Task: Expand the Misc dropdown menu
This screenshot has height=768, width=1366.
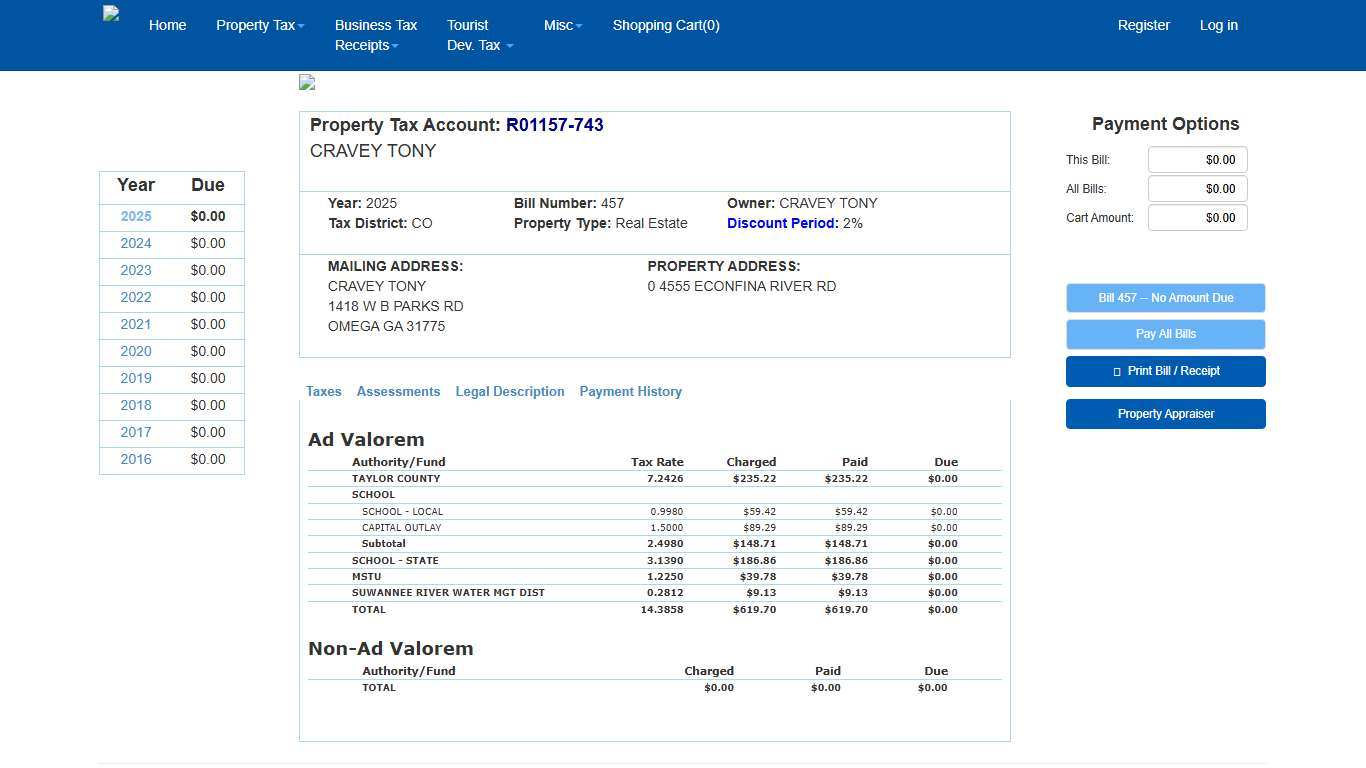Action: 562,25
